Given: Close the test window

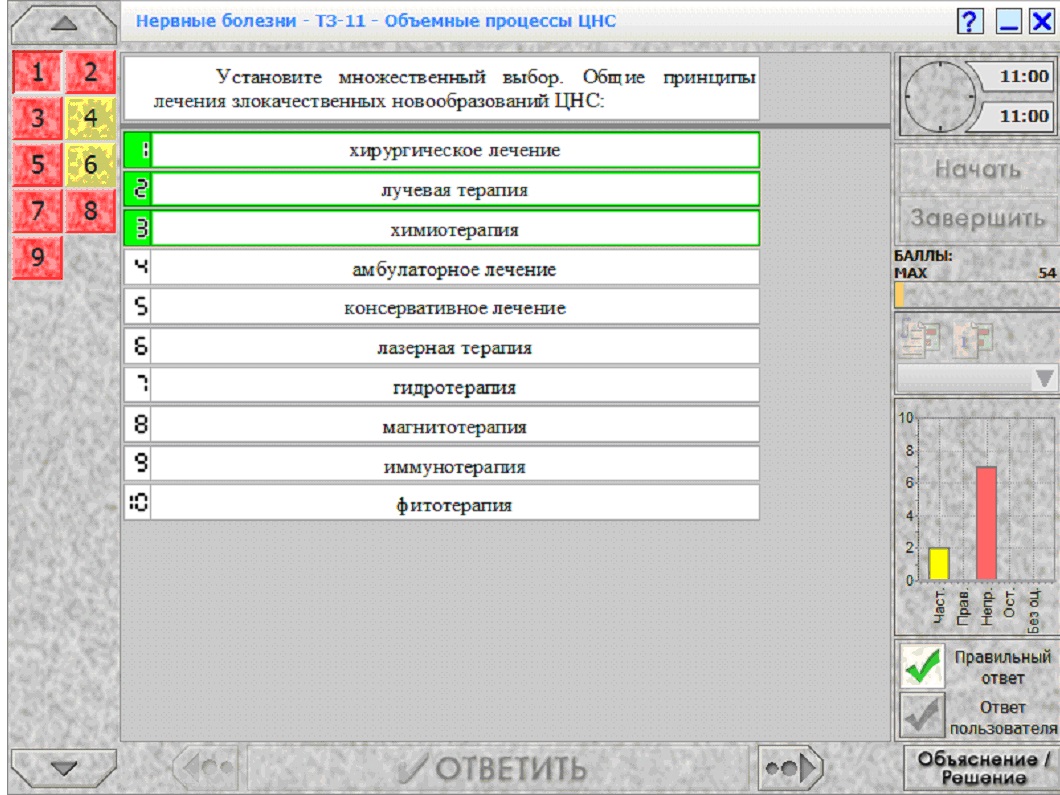Looking at the screenshot, I should coord(1042,21).
